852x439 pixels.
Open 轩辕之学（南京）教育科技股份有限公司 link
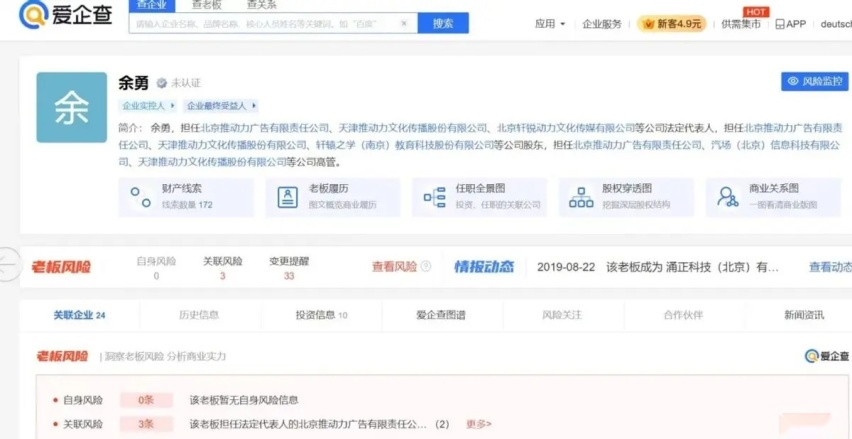pos(405,145)
